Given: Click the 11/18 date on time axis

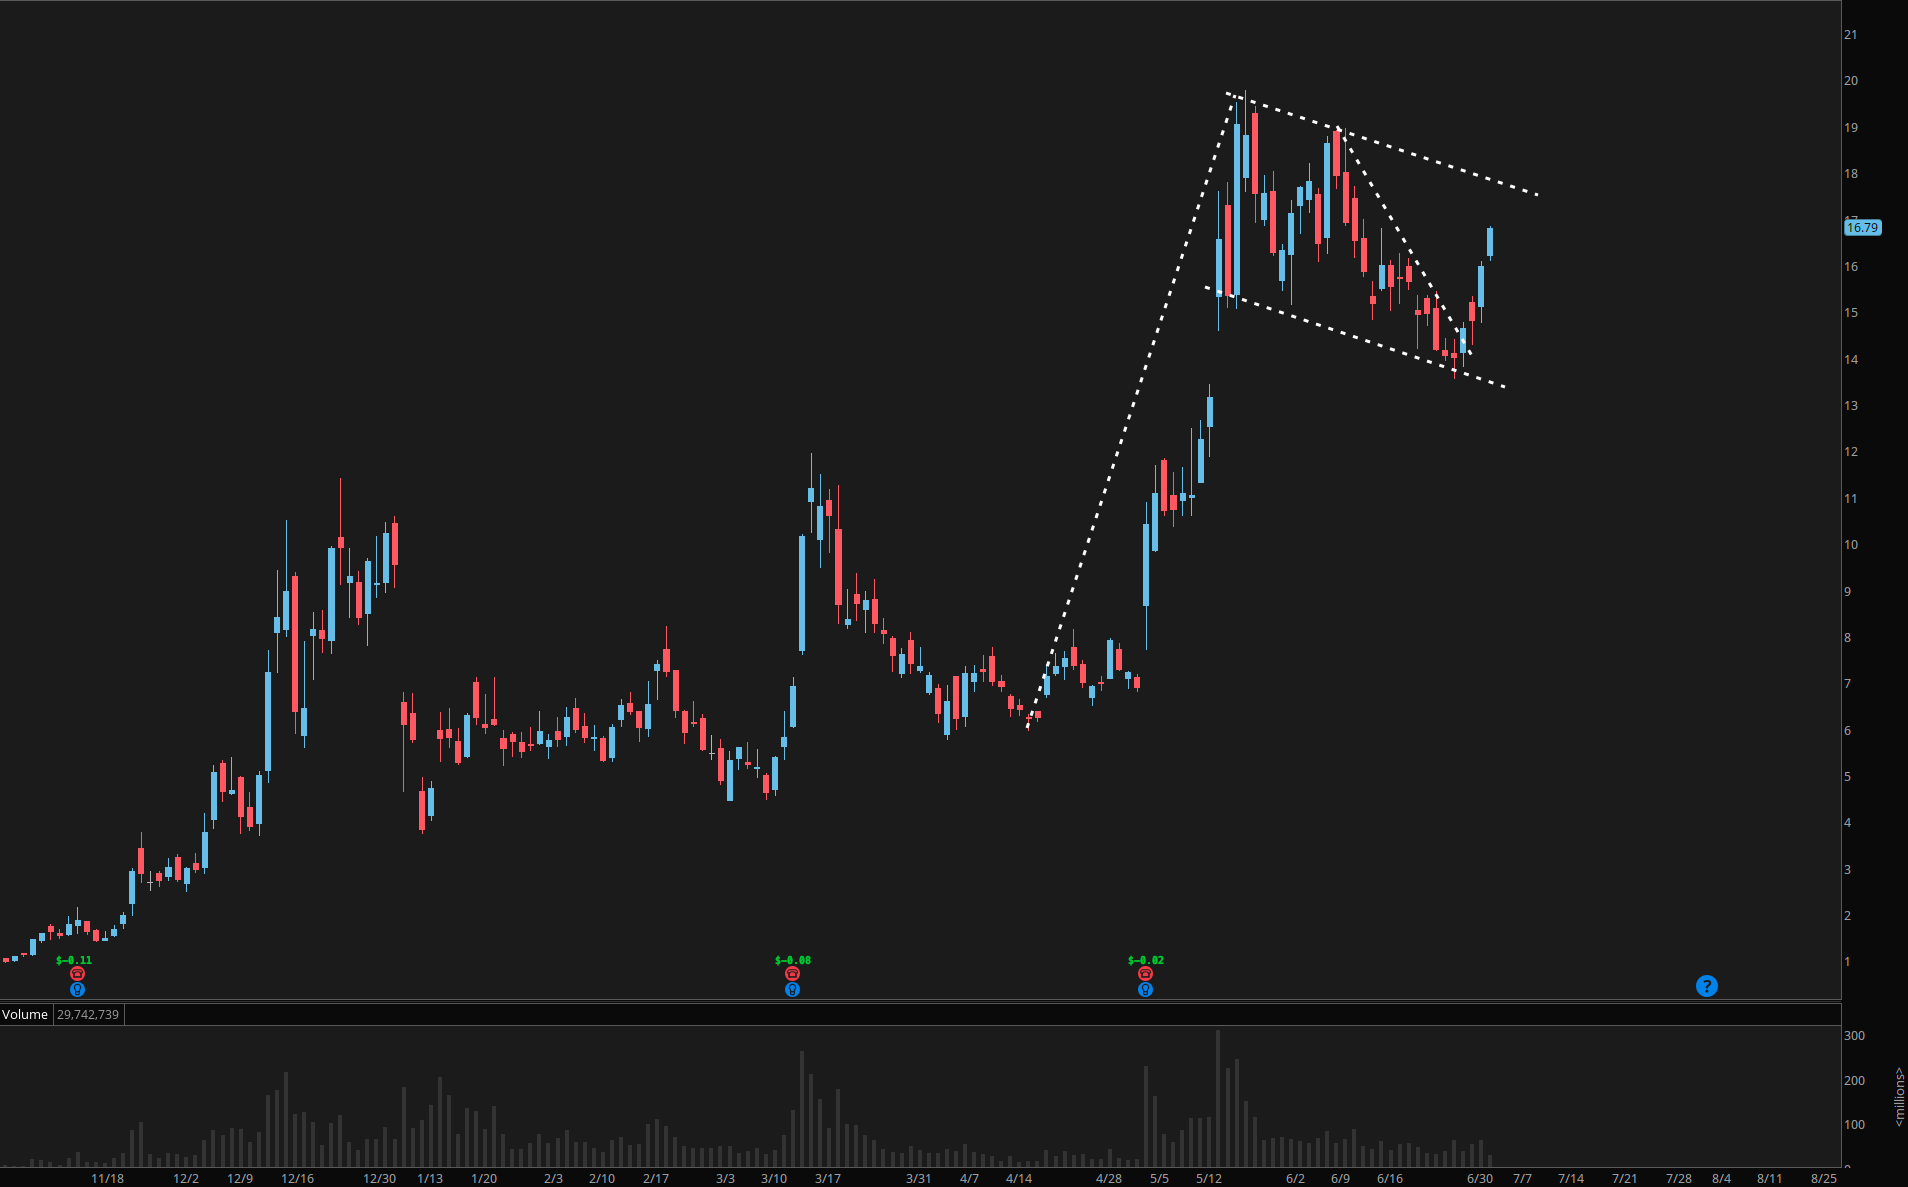Looking at the screenshot, I should 108,1178.
